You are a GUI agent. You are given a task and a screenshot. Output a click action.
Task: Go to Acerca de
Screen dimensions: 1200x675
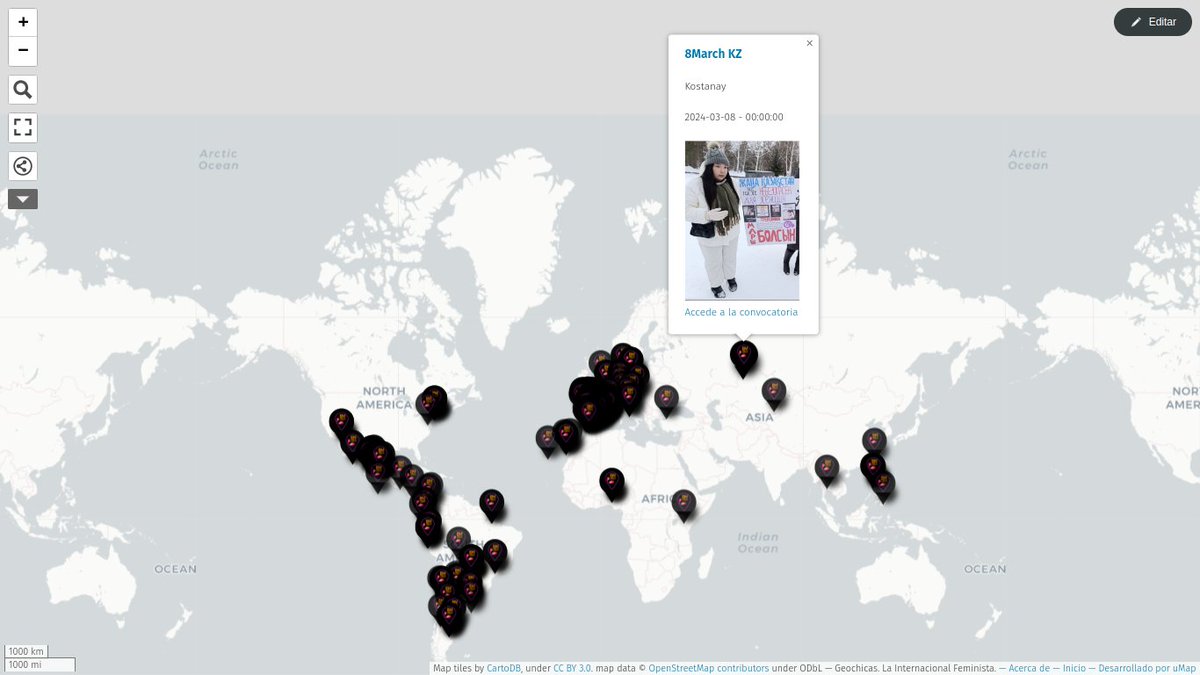1031,667
